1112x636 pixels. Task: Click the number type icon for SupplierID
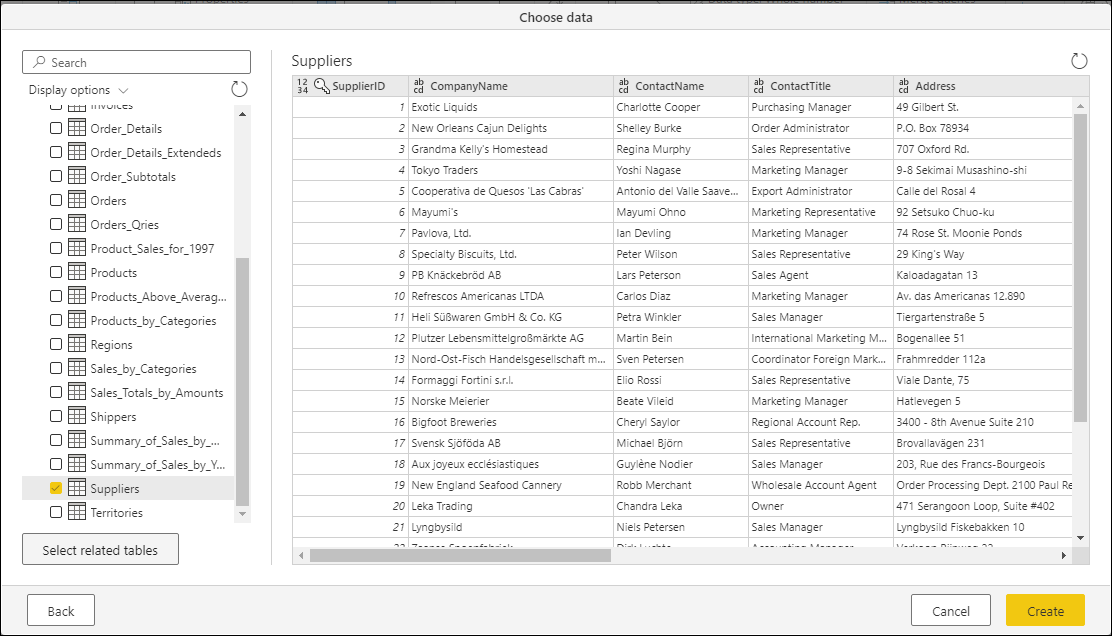[303, 86]
